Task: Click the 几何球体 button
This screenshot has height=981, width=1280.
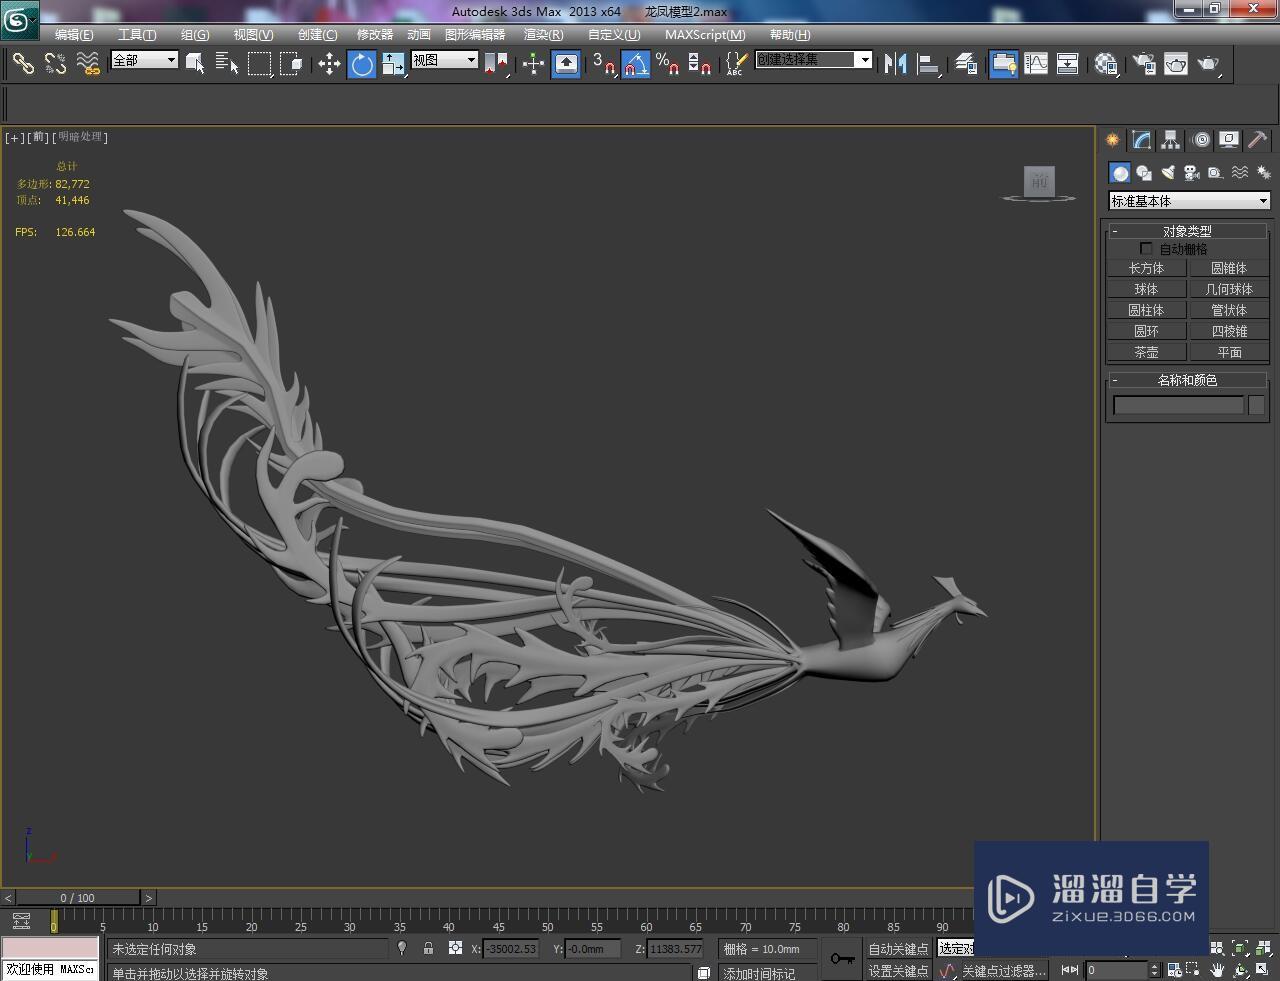Action: point(1229,289)
